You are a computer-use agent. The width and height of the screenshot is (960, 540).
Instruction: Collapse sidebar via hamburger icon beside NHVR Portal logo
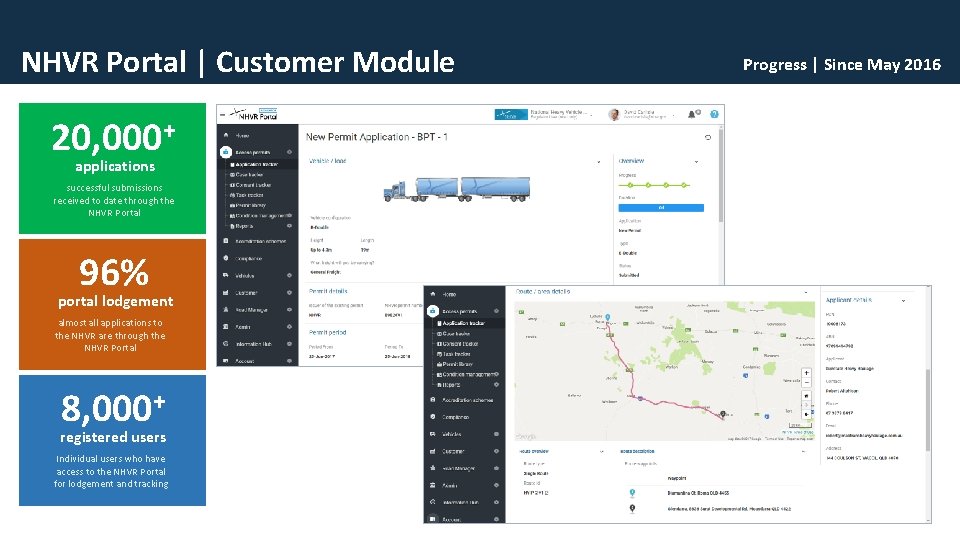click(222, 114)
